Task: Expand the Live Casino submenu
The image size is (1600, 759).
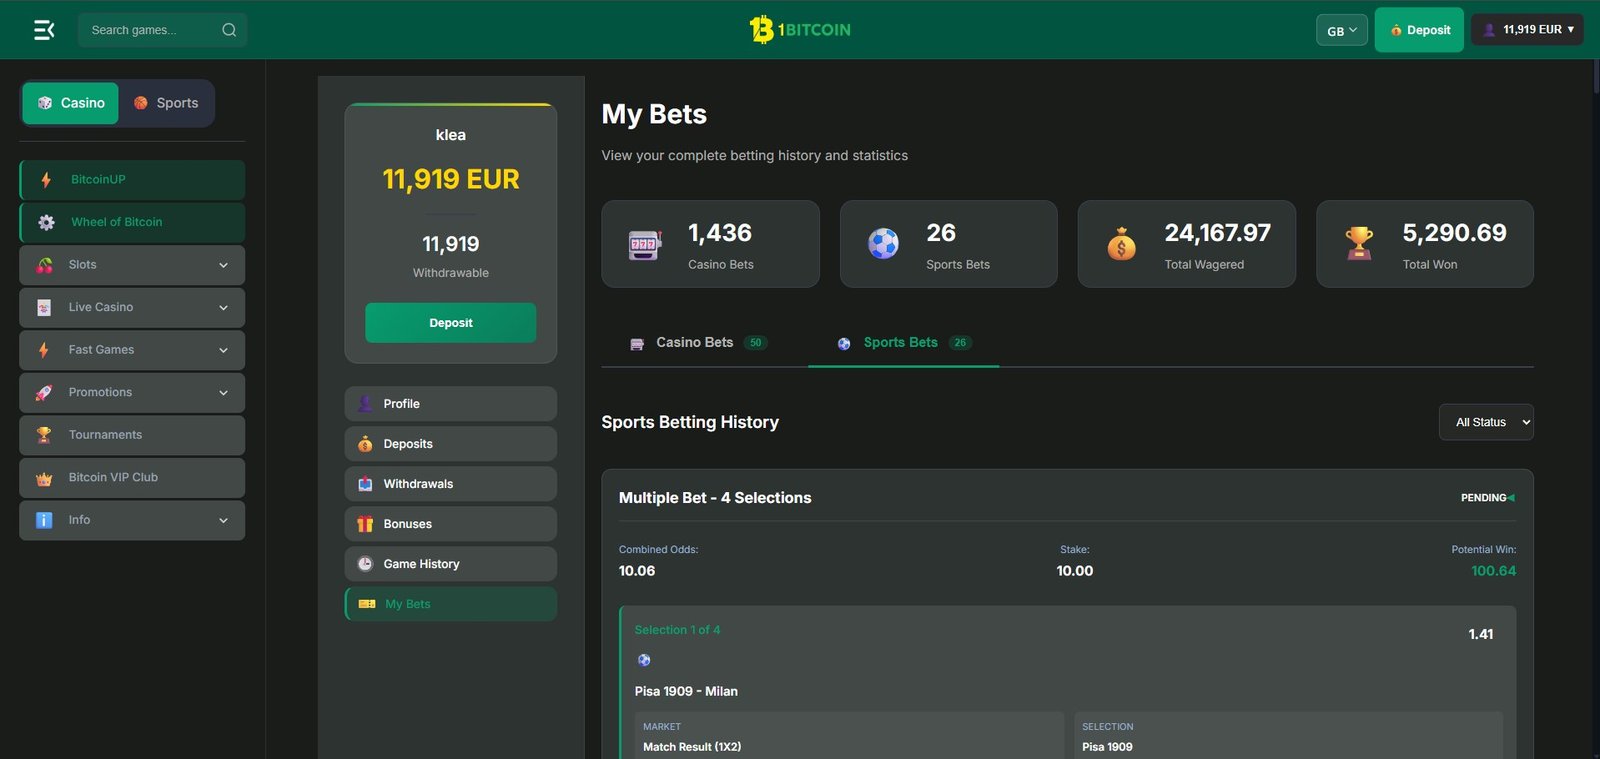Action: click(x=132, y=307)
